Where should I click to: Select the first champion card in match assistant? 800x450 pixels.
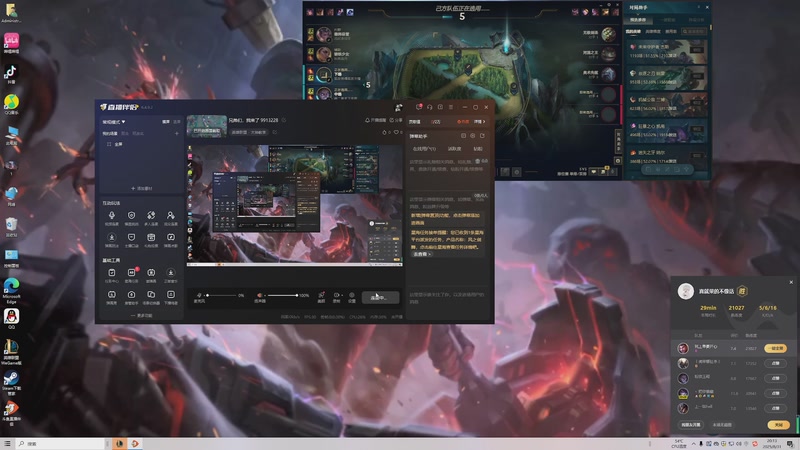click(x=667, y=51)
